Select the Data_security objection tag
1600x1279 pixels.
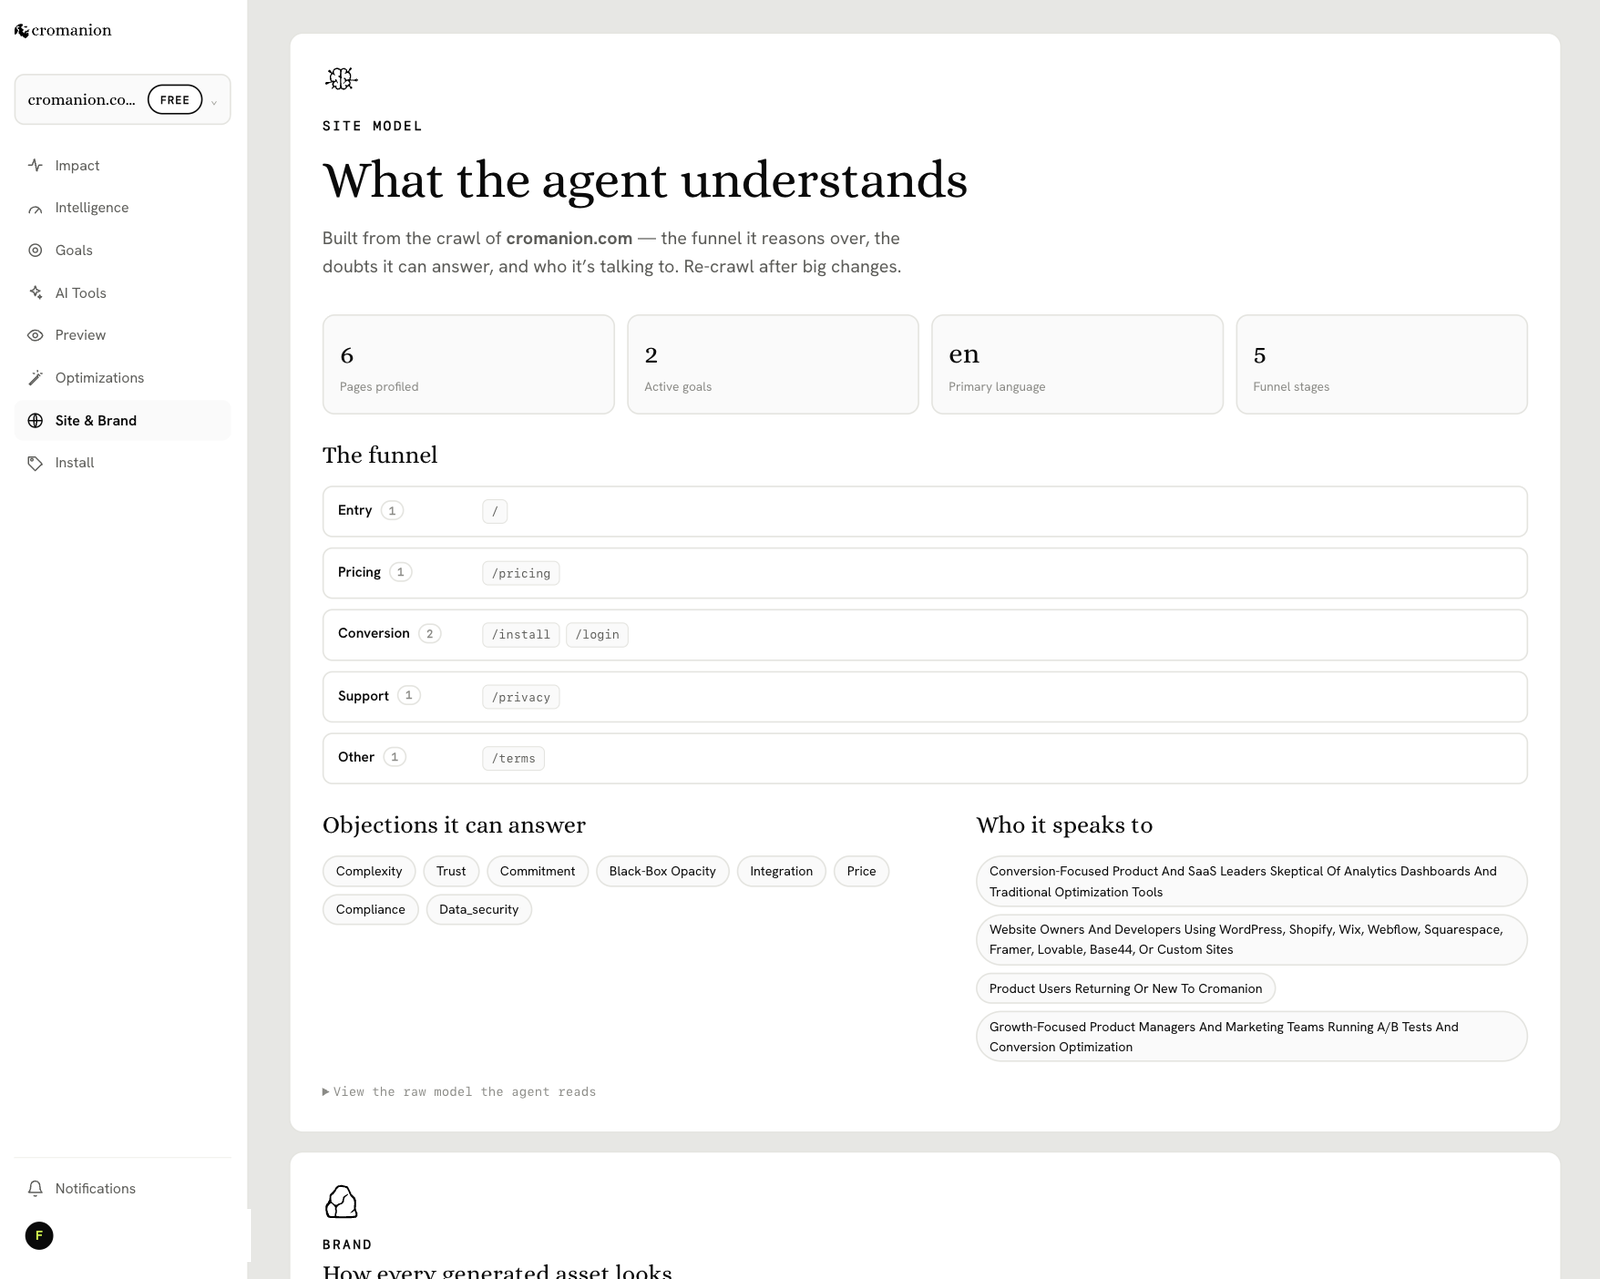479,910
